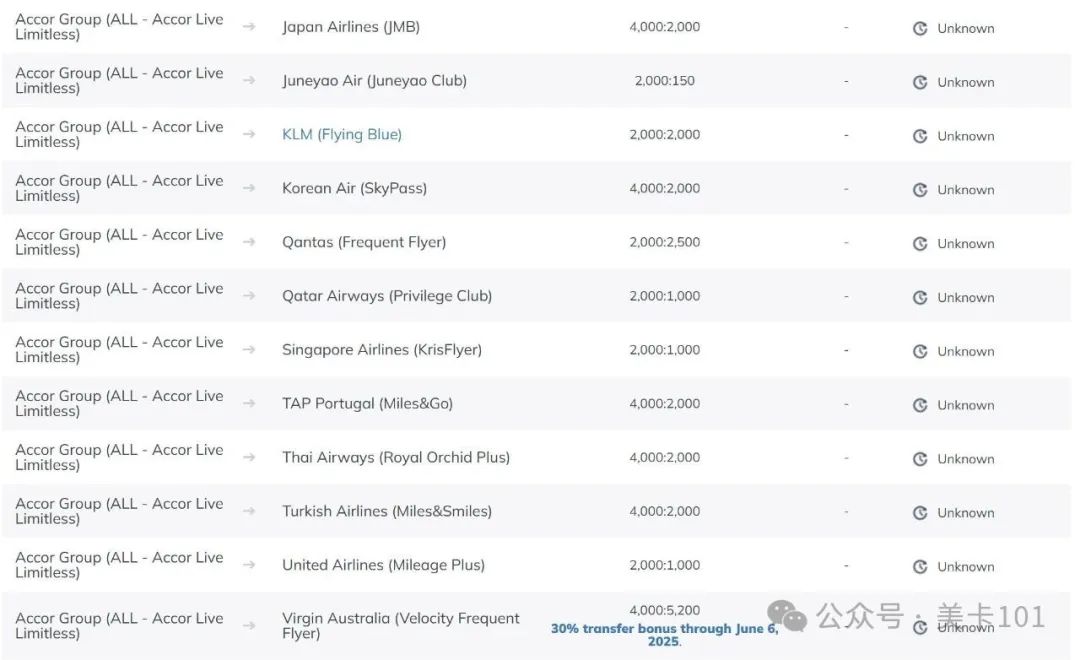This screenshot has height=660, width=1080.
Task: Click the arrow icon in Qatar Airways row
Action: click(249, 296)
